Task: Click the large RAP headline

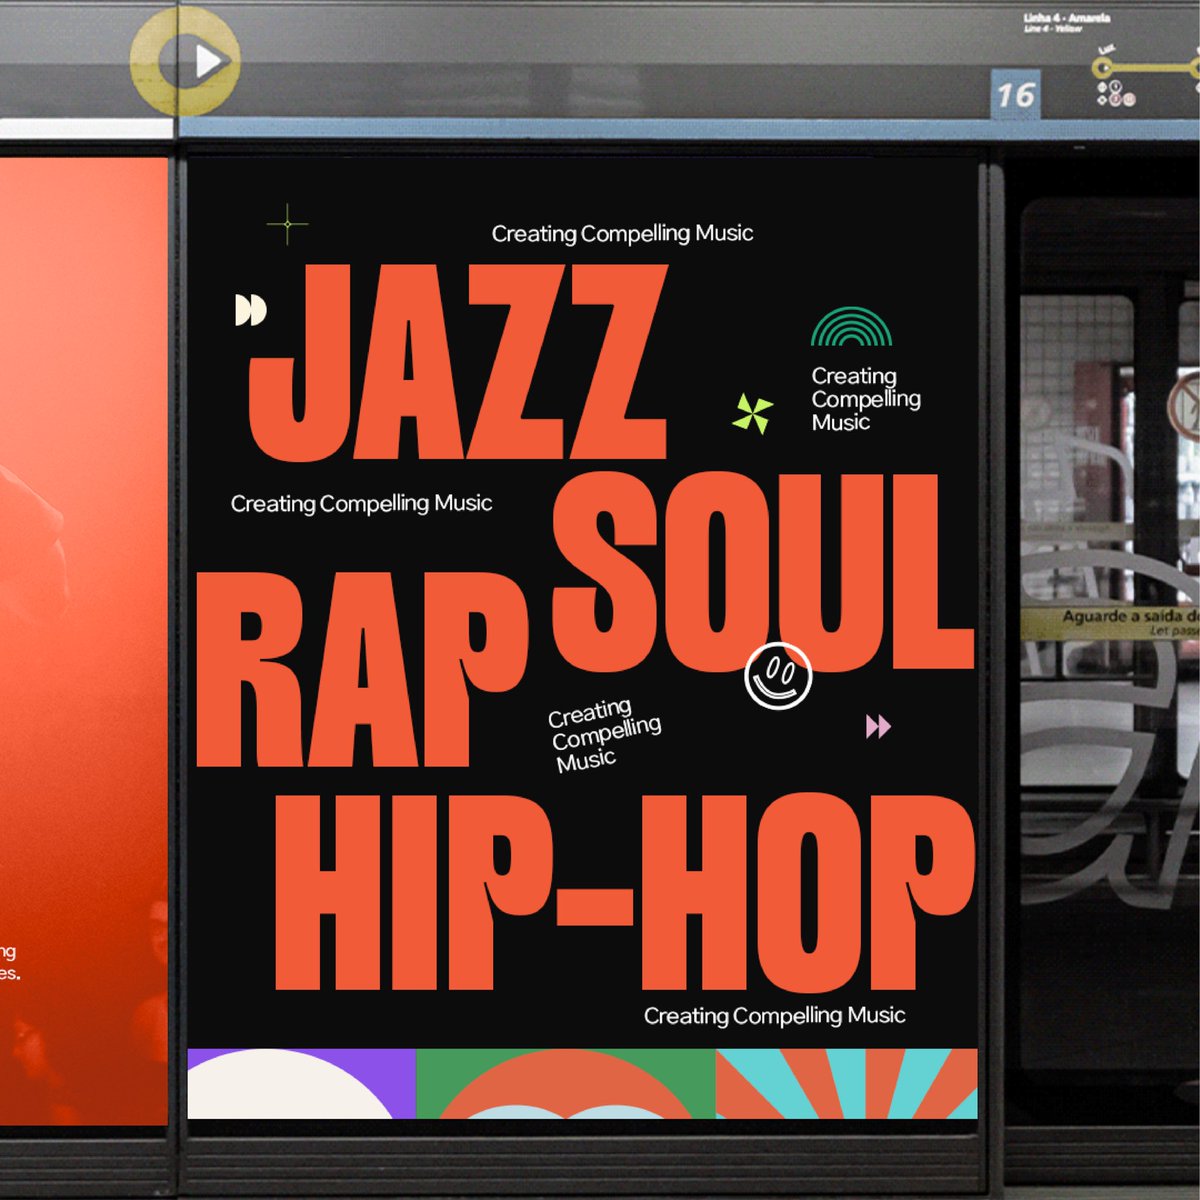Action: 361,669
